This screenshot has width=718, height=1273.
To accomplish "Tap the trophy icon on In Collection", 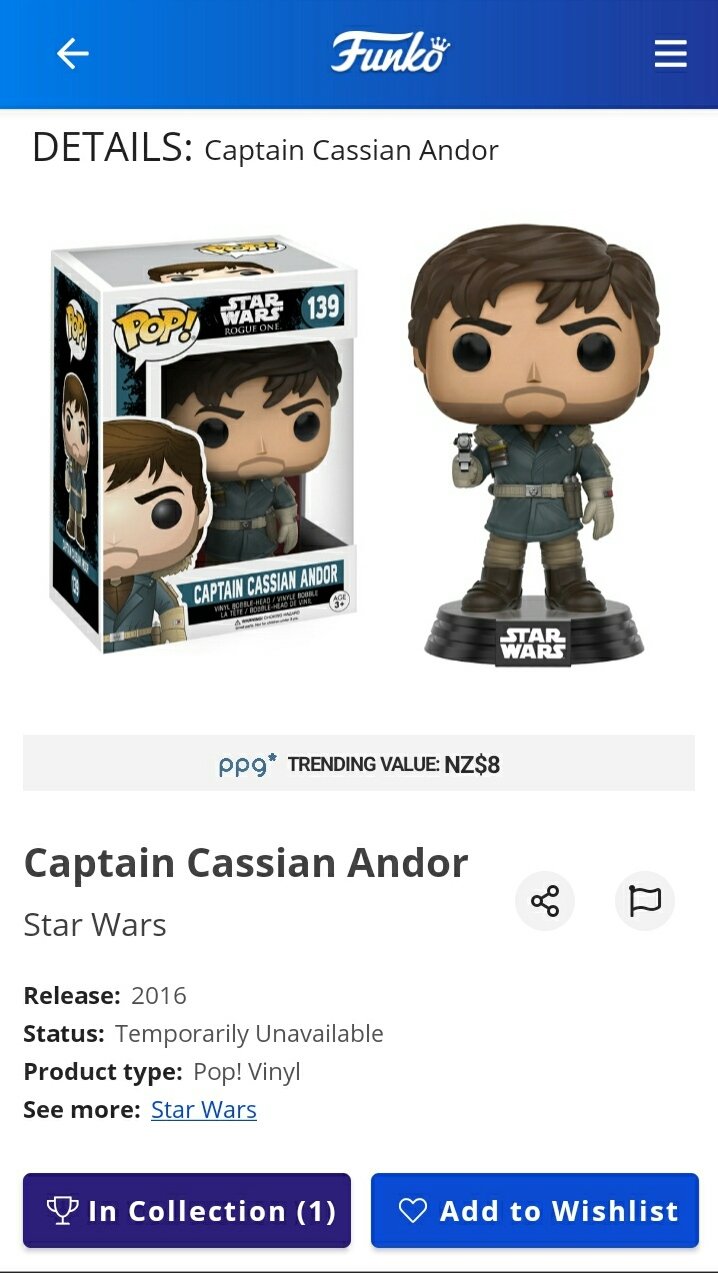I will [x=62, y=1211].
